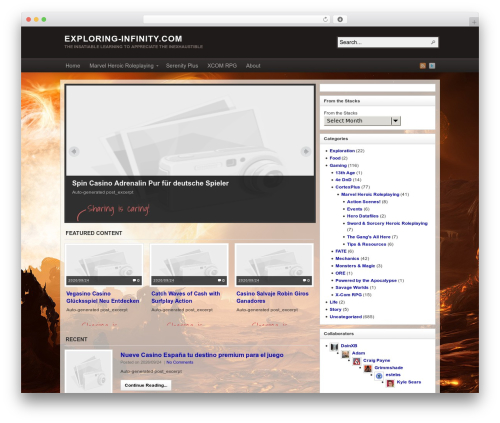The image size is (500, 423).
Task: Open the Tips & Resources category
Action: pyautogui.click(x=366, y=244)
